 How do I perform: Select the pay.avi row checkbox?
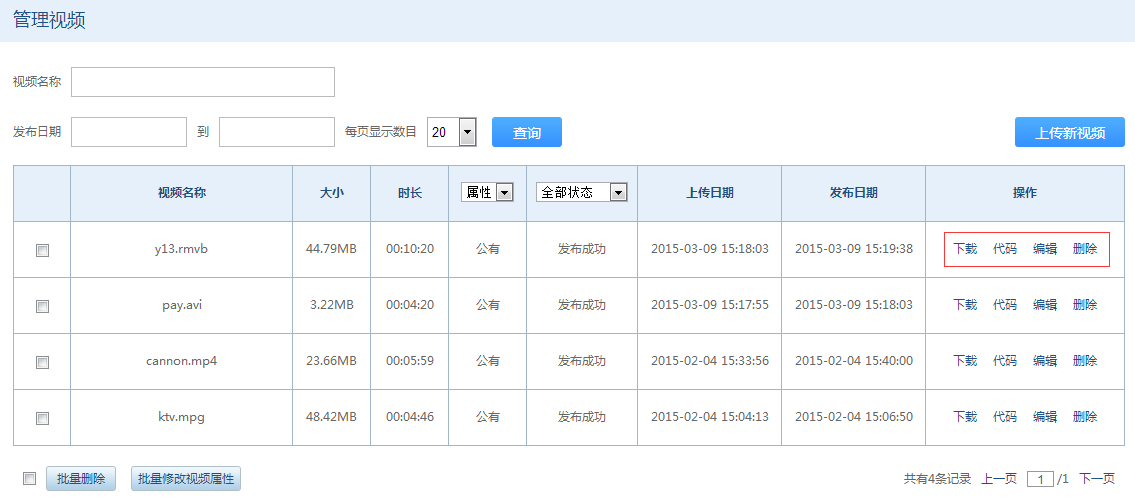click(42, 306)
